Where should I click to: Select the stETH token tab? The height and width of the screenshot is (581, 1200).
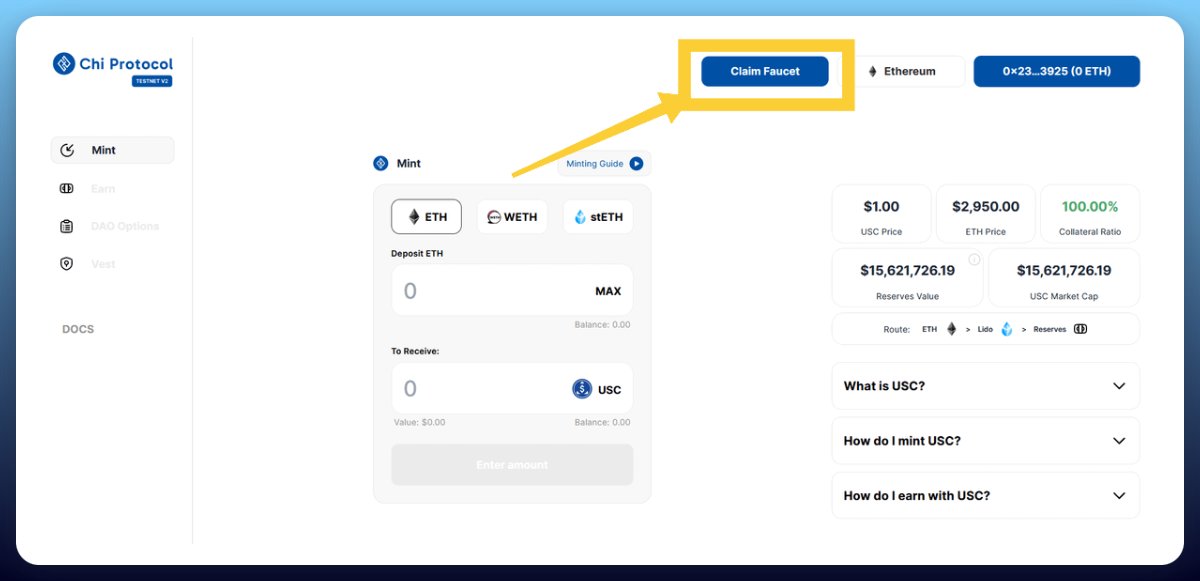pyautogui.click(x=598, y=217)
